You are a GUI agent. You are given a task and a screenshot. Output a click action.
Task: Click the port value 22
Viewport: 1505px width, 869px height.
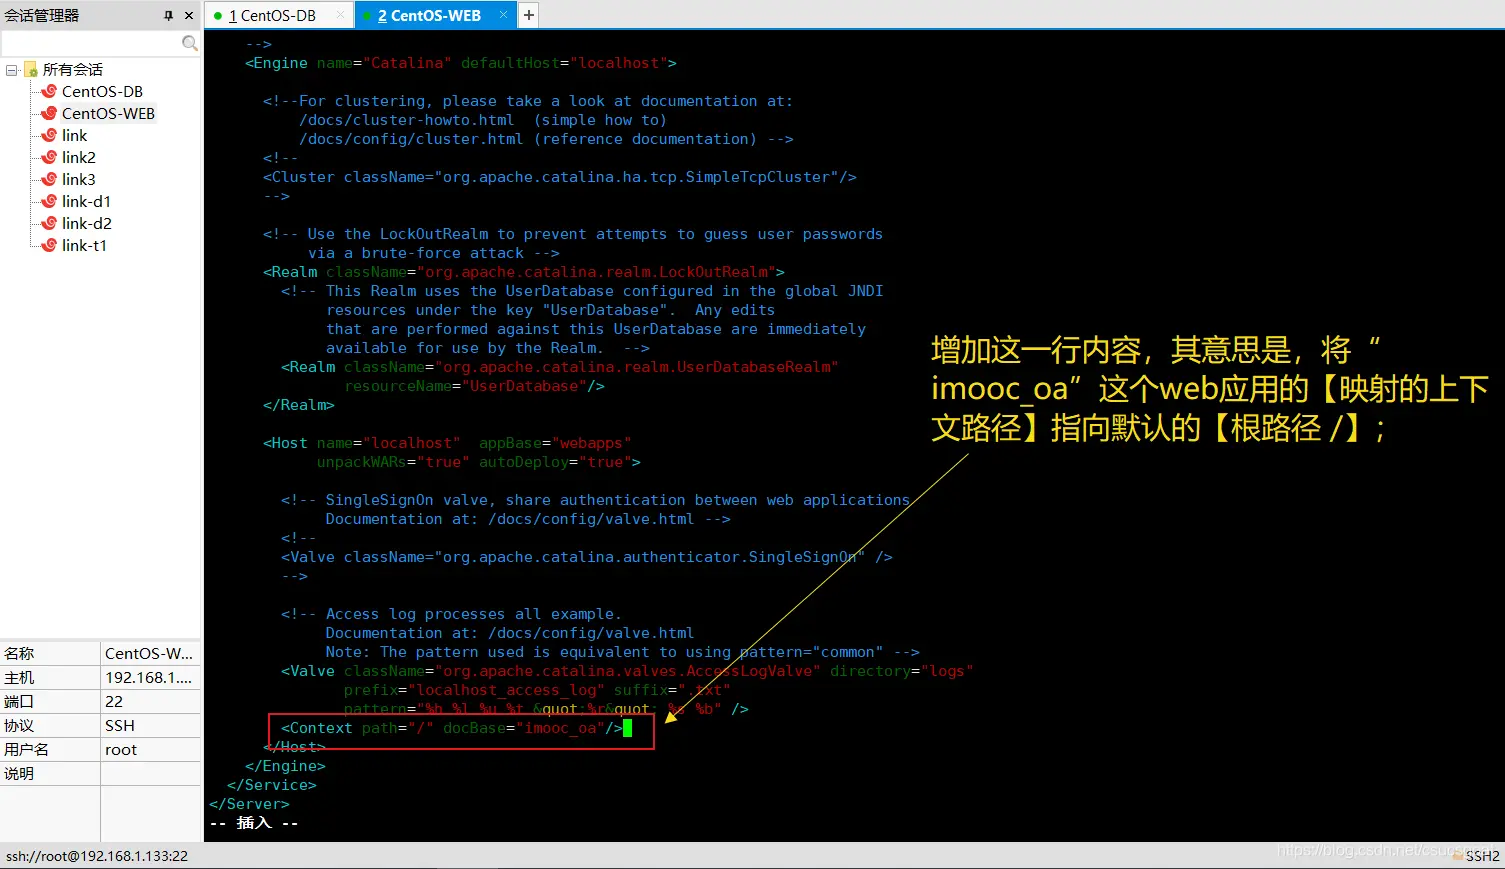[114, 702]
